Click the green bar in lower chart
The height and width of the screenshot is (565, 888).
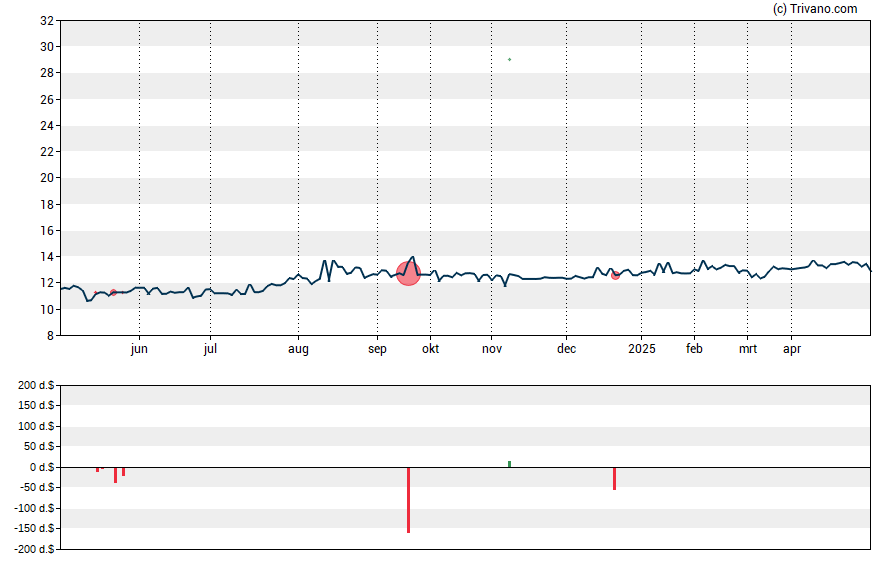coord(510,464)
